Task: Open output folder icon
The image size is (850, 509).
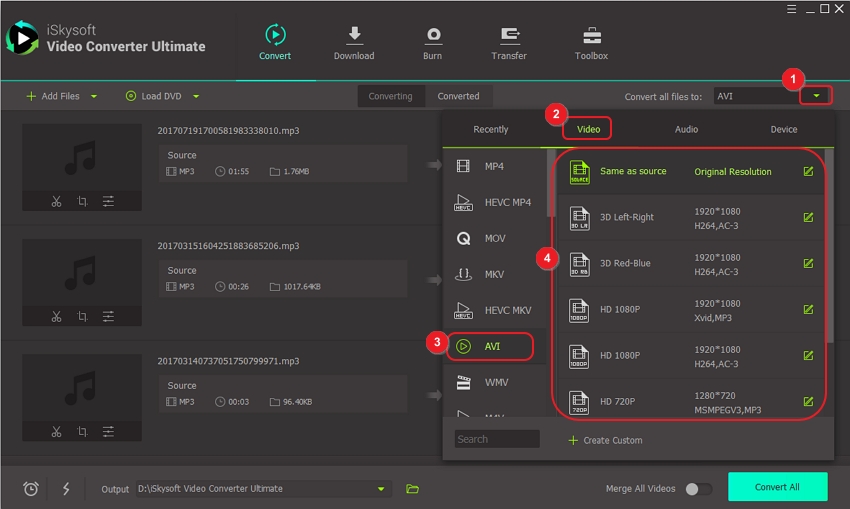Action: [x=412, y=489]
